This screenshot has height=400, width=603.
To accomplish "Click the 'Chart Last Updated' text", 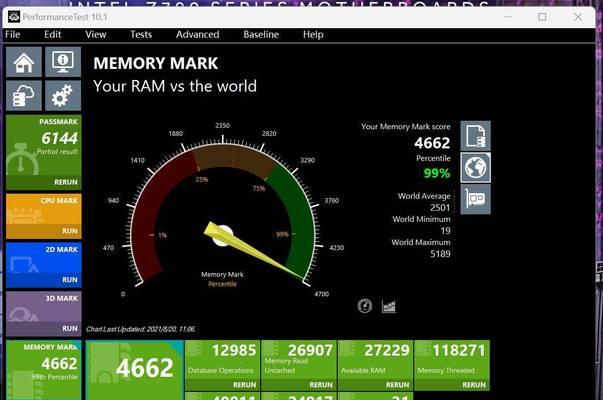I will pos(140,329).
